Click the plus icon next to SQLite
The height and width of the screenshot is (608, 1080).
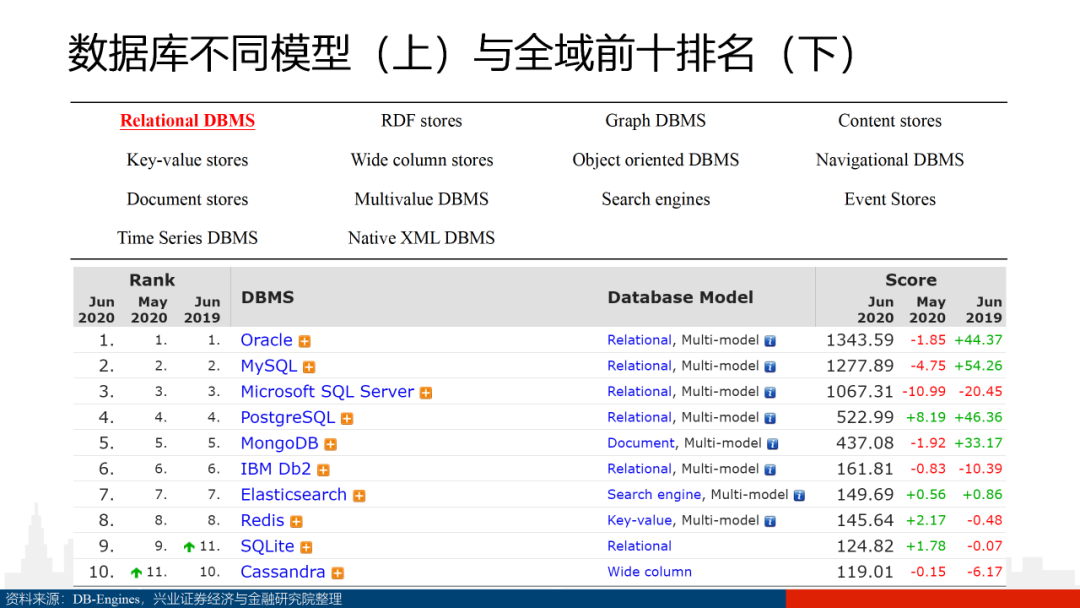[307, 547]
